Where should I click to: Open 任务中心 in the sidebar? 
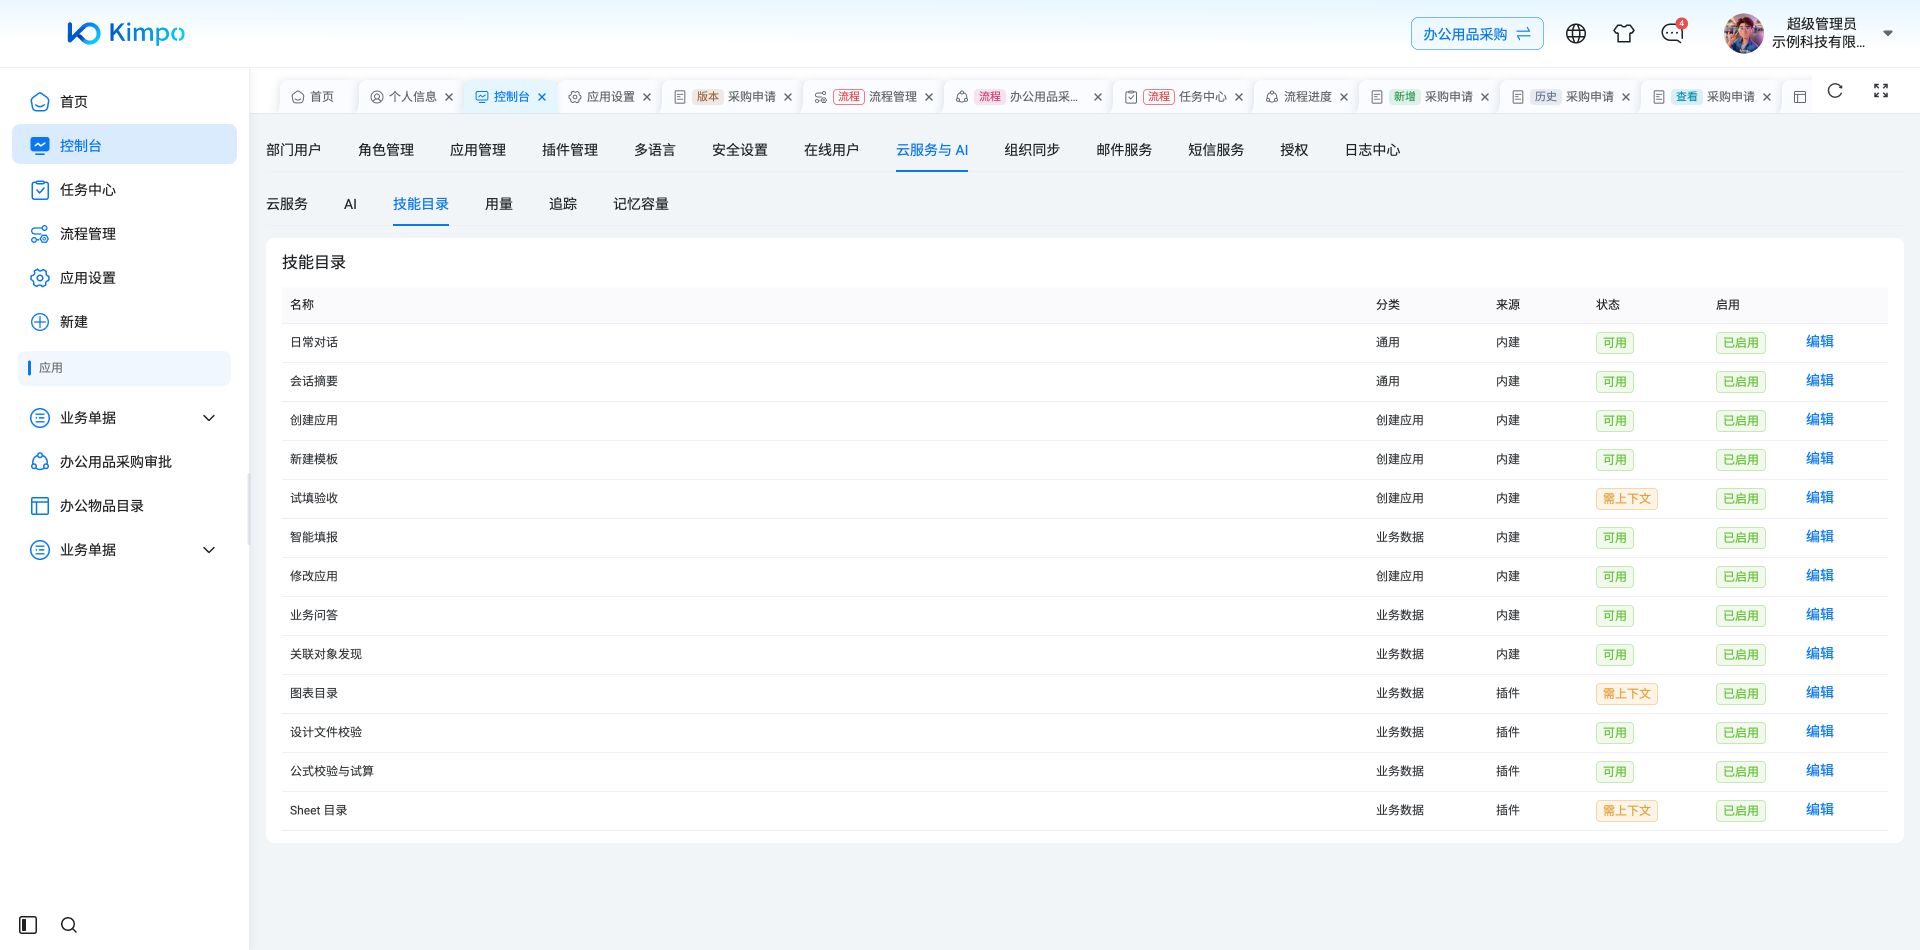(x=124, y=190)
